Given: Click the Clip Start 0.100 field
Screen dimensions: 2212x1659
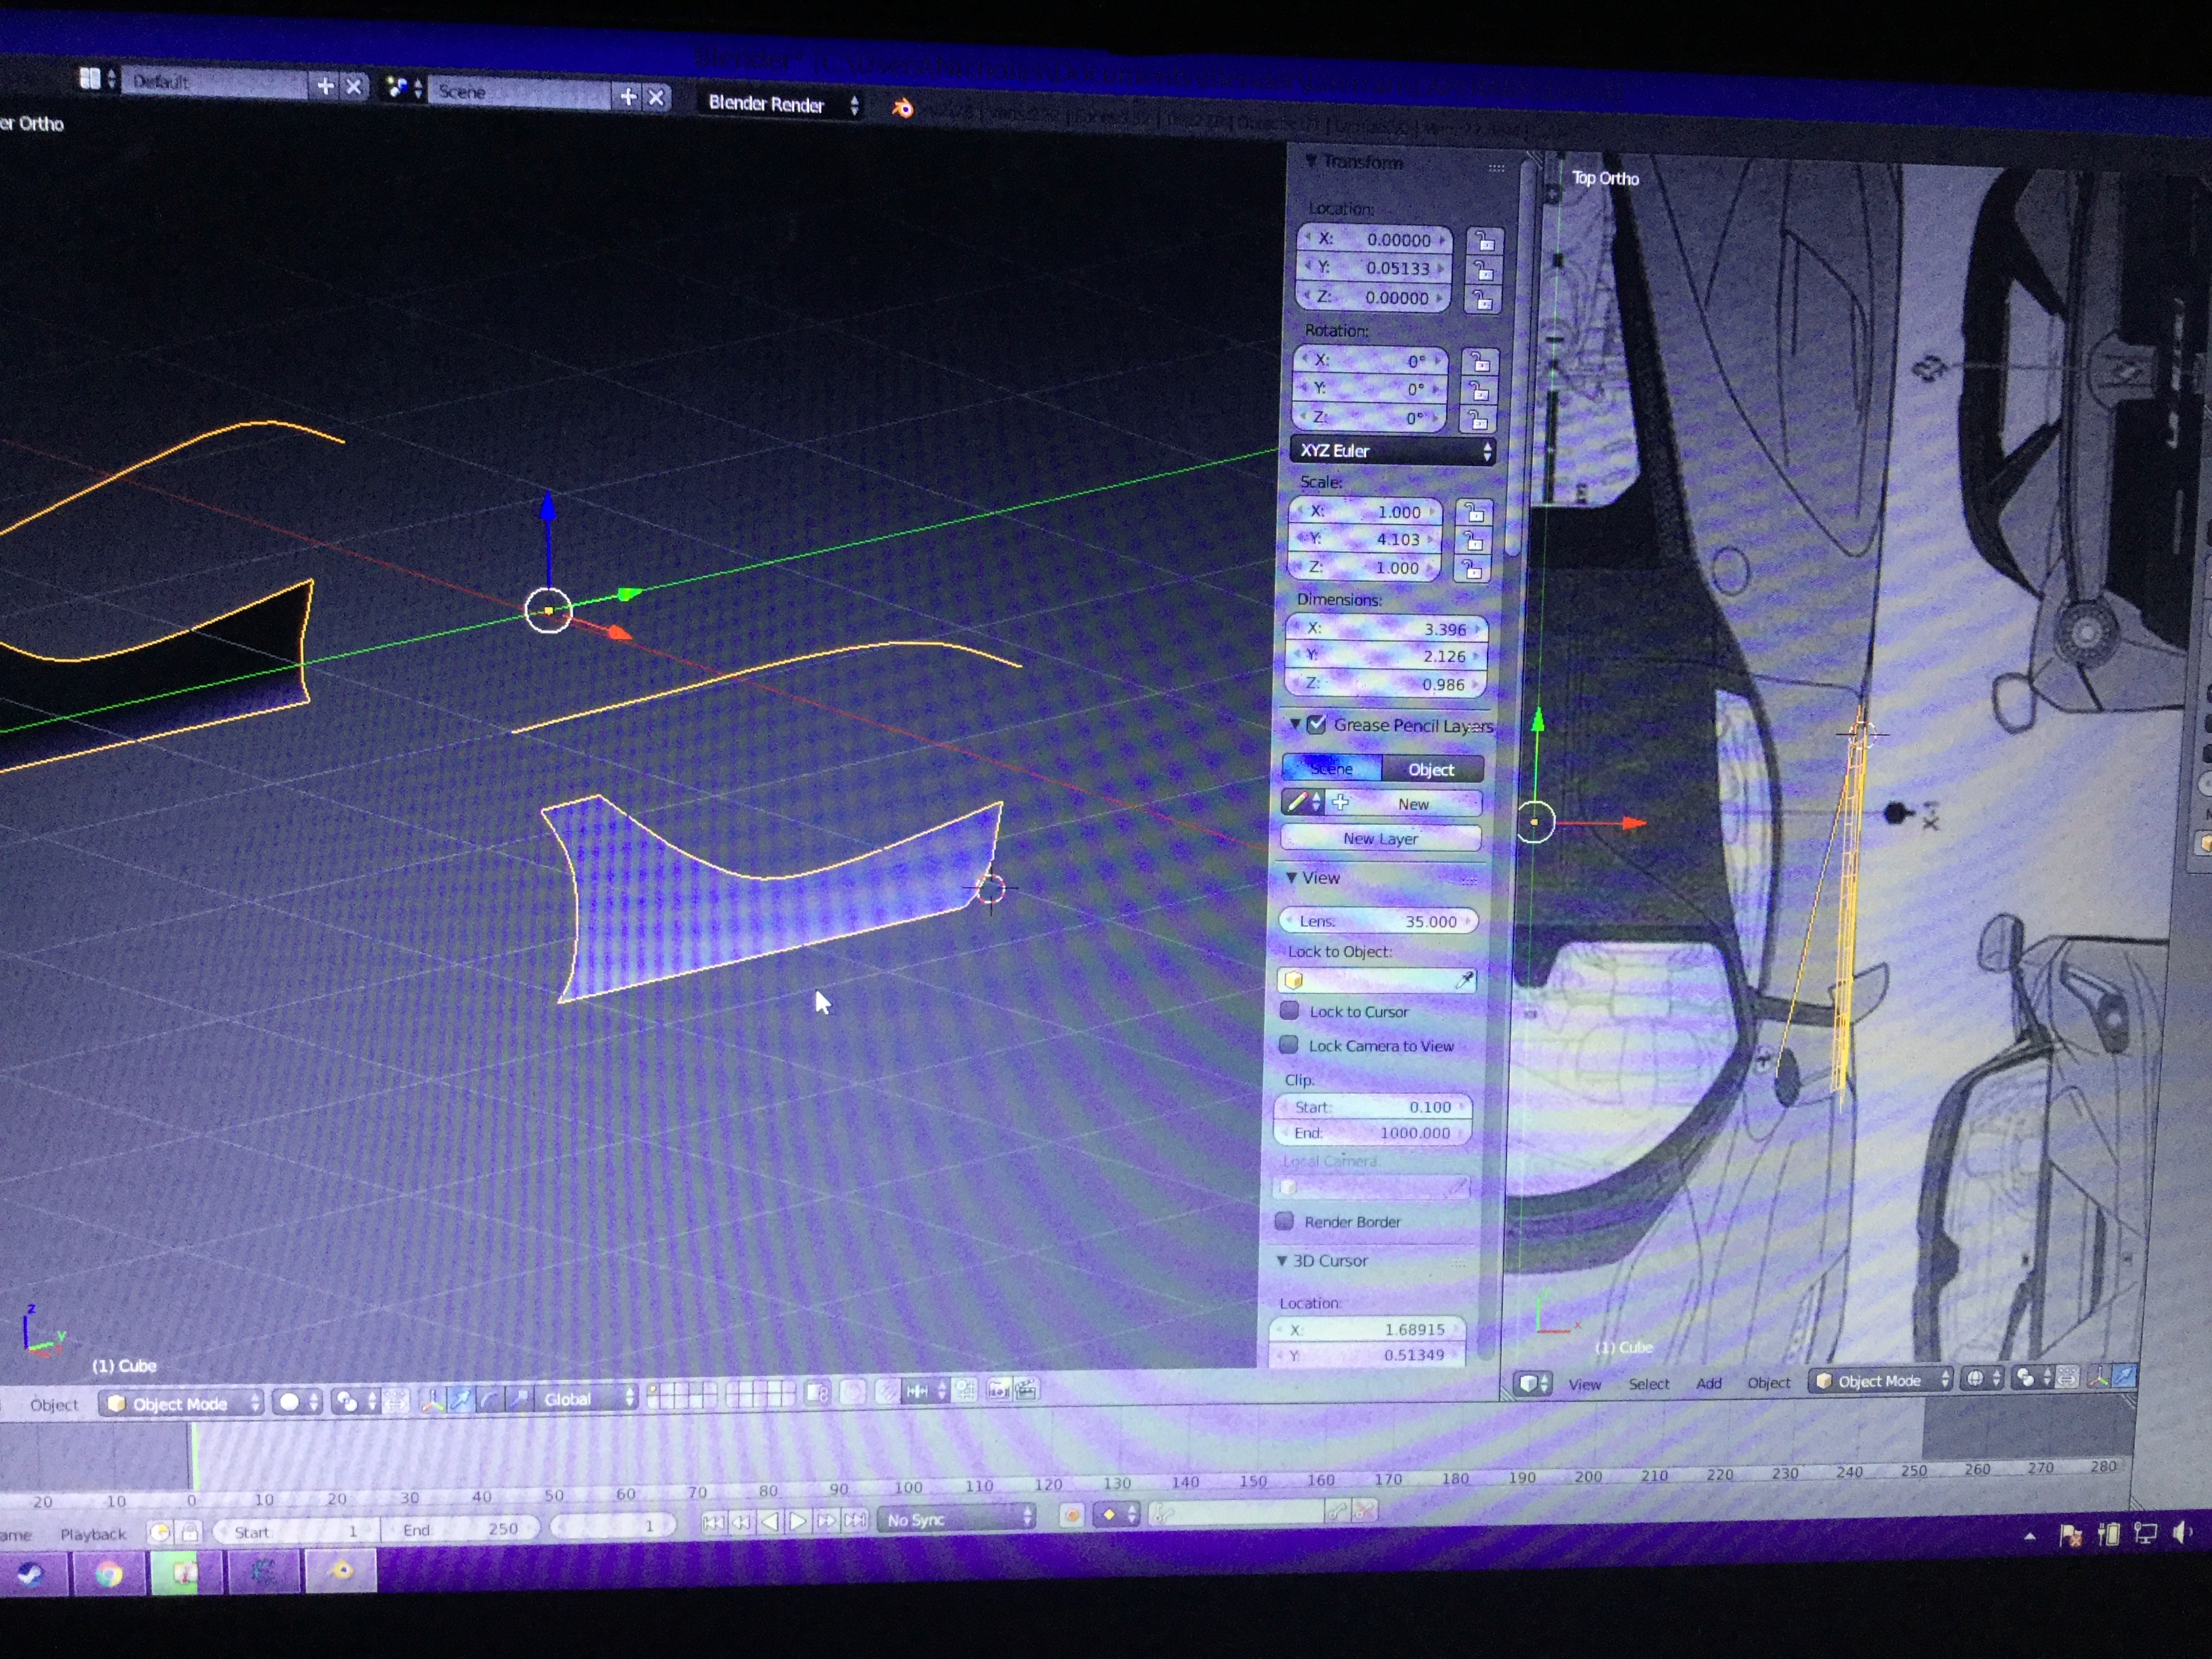Looking at the screenshot, I should pos(1372,1107).
